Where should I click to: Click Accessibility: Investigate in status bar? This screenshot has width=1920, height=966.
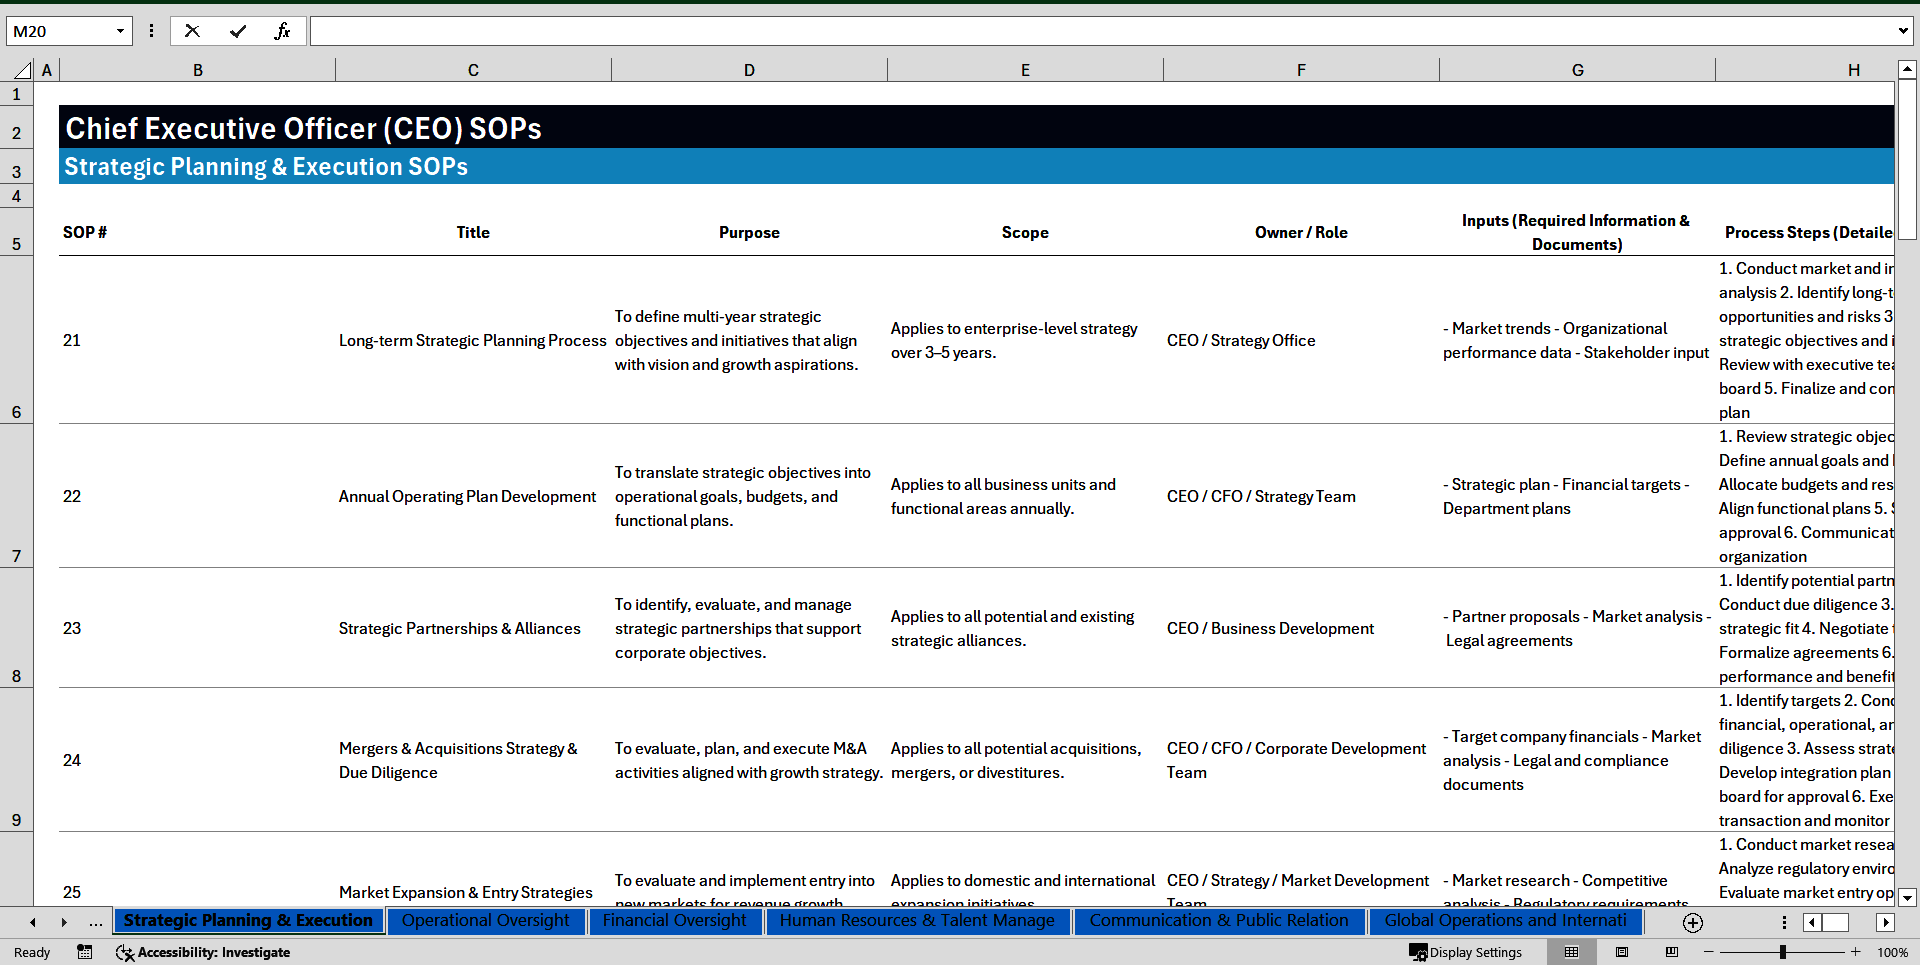[x=203, y=952]
